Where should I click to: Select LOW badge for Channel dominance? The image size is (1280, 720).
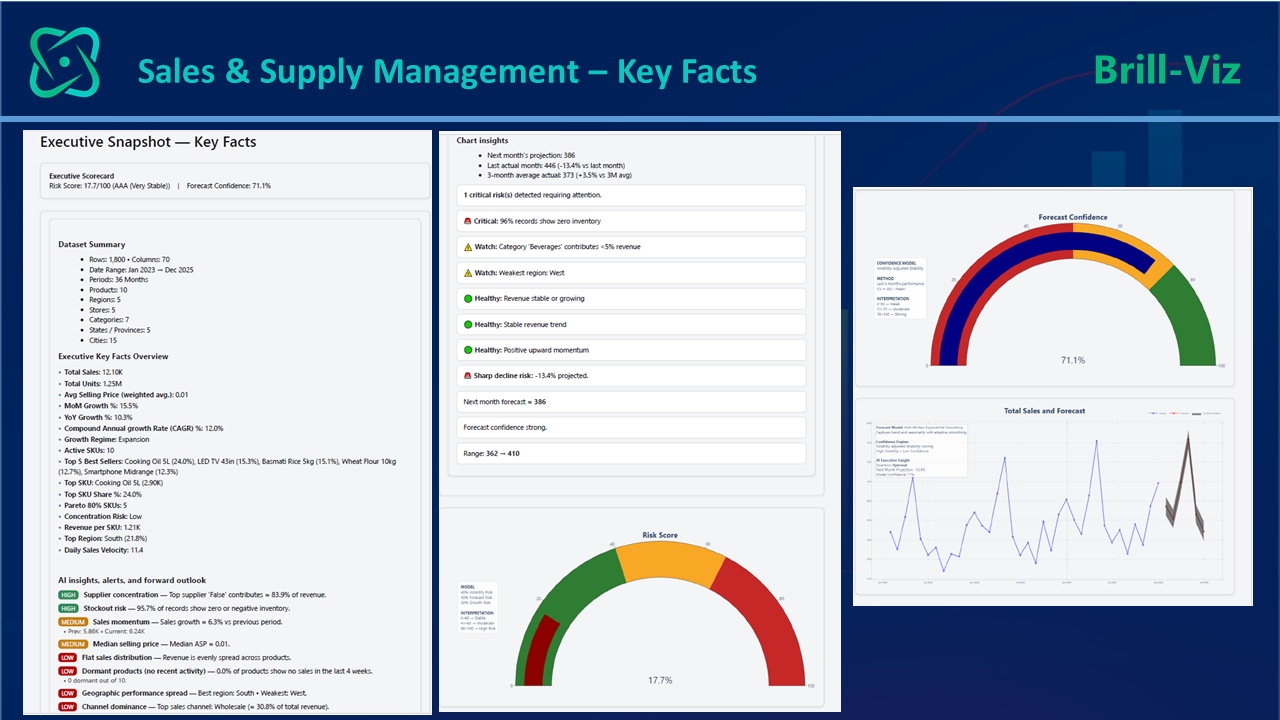click(x=67, y=706)
